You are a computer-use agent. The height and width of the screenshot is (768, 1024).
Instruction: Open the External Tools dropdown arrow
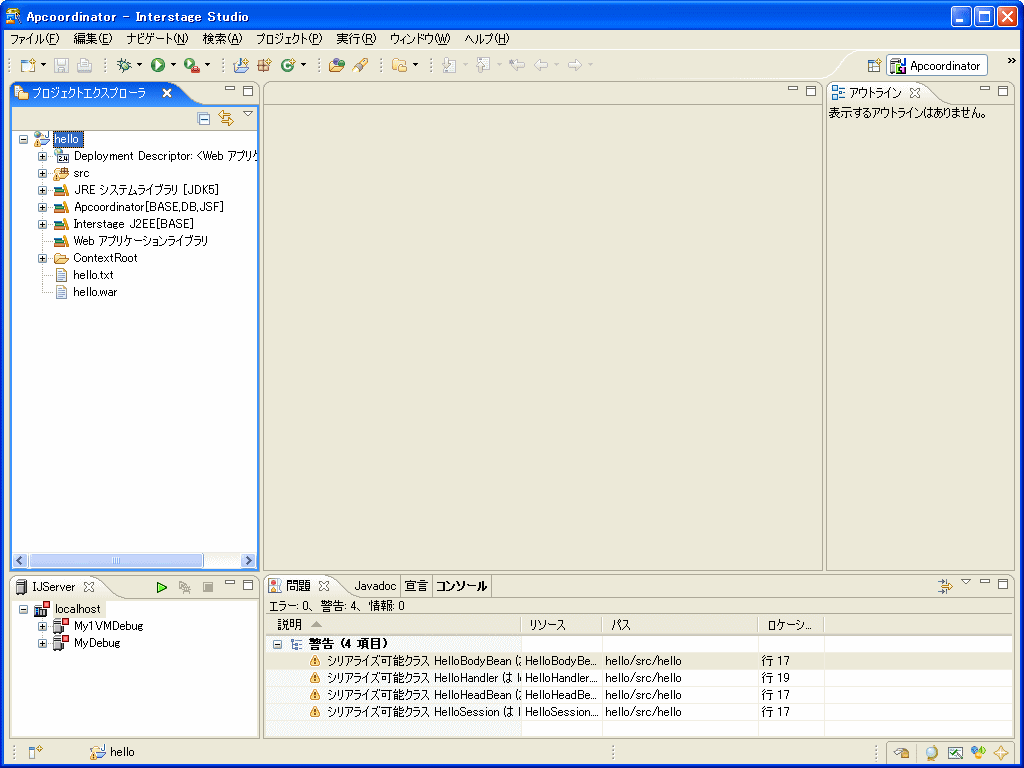(207, 65)
